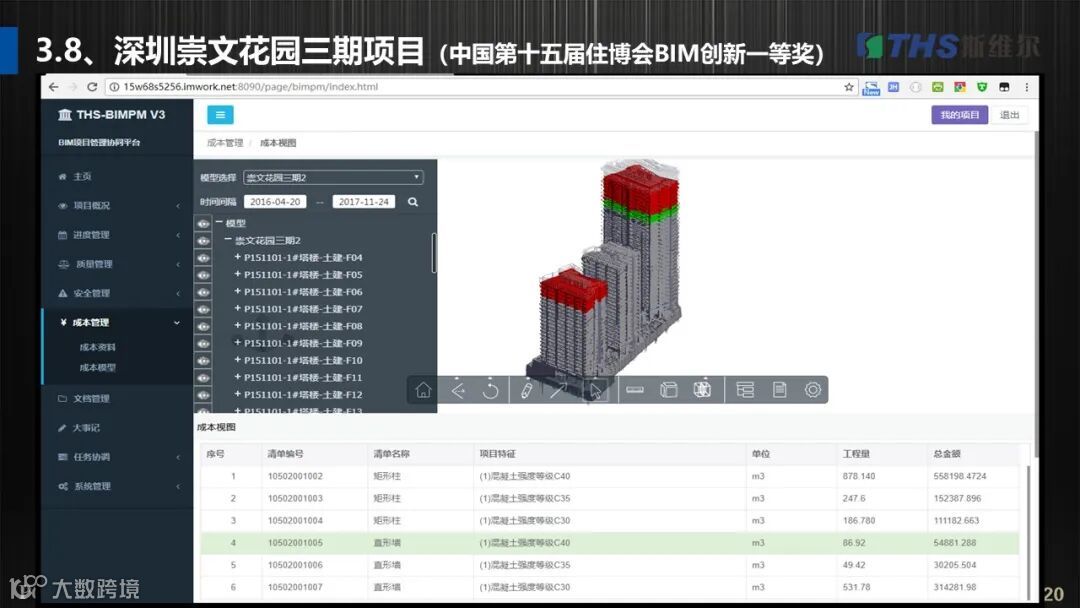
Task: Hide the 土建-F07 model layer via eye
Action: [203, 309]
